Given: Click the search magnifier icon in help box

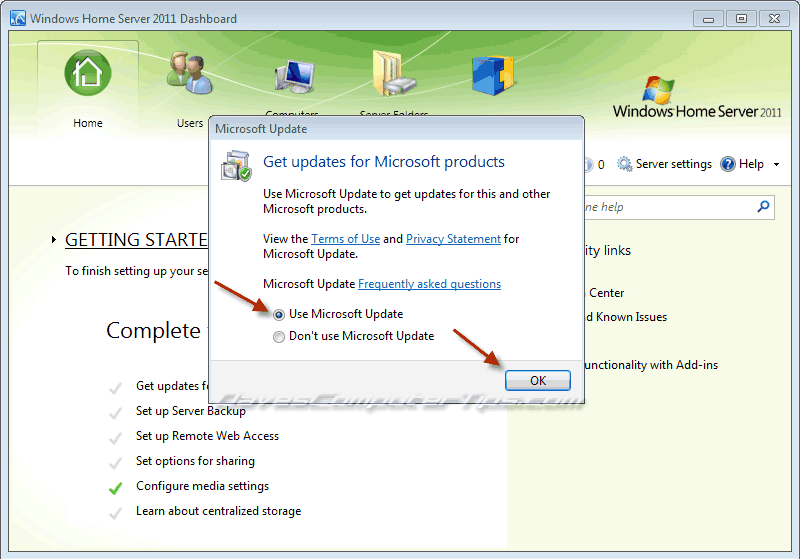Looking at the screenshot, I should tap(763, 207).
